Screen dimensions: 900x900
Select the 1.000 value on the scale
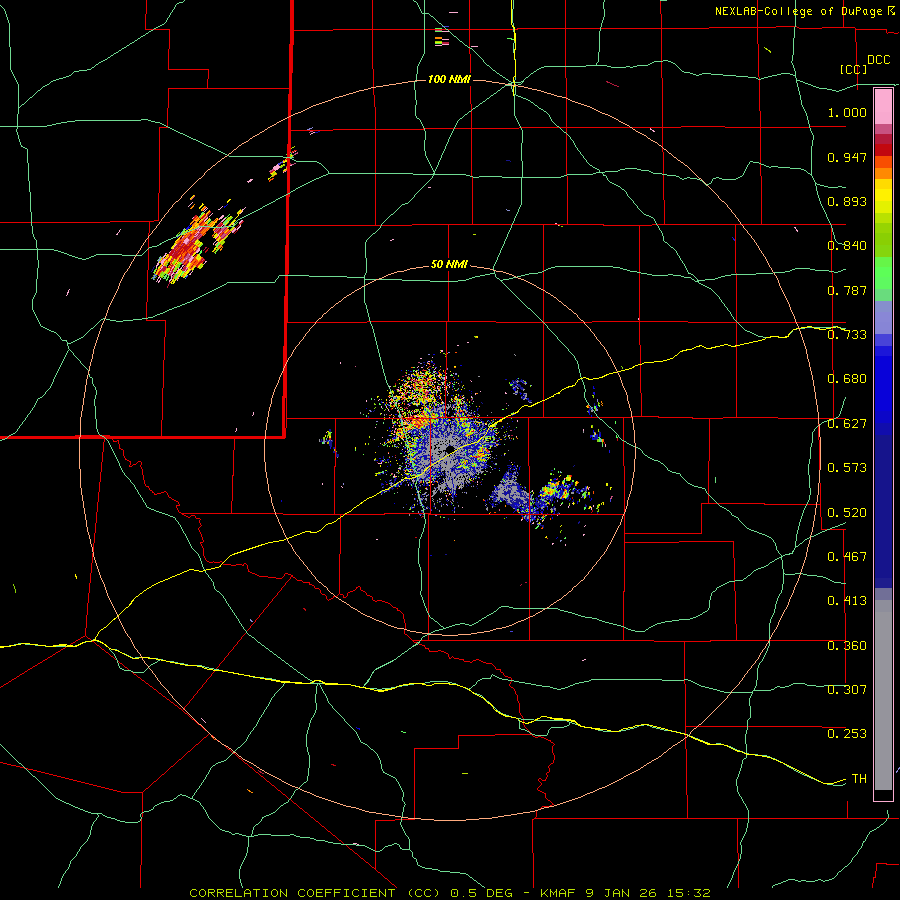847,112
